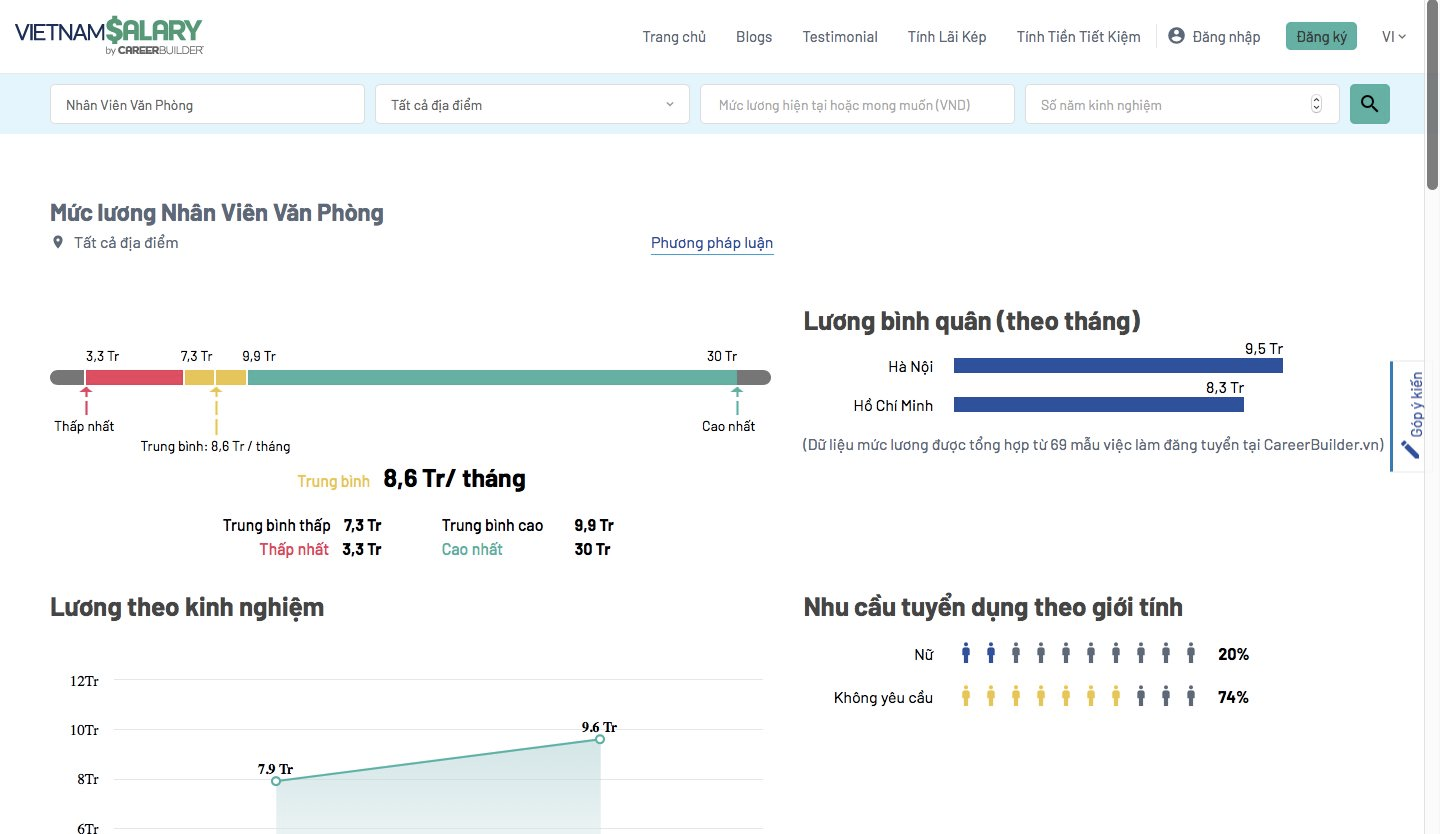Image resolution: width=1440 pixels, height=834 pixels.
Task: Click the pencil icon on the Góp ý kiến tab
Action: (x=1410, y=448)
